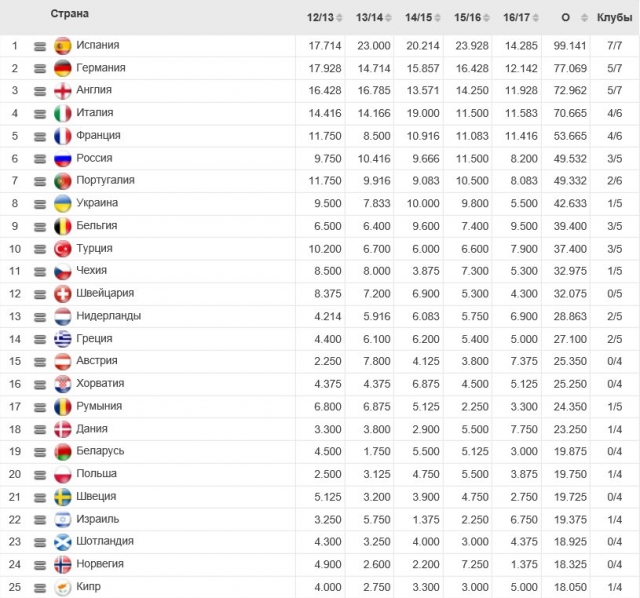The width and height of the screenshot is (640, 598).
Task: Click the Клубы column header
Action: coord(613,18)
